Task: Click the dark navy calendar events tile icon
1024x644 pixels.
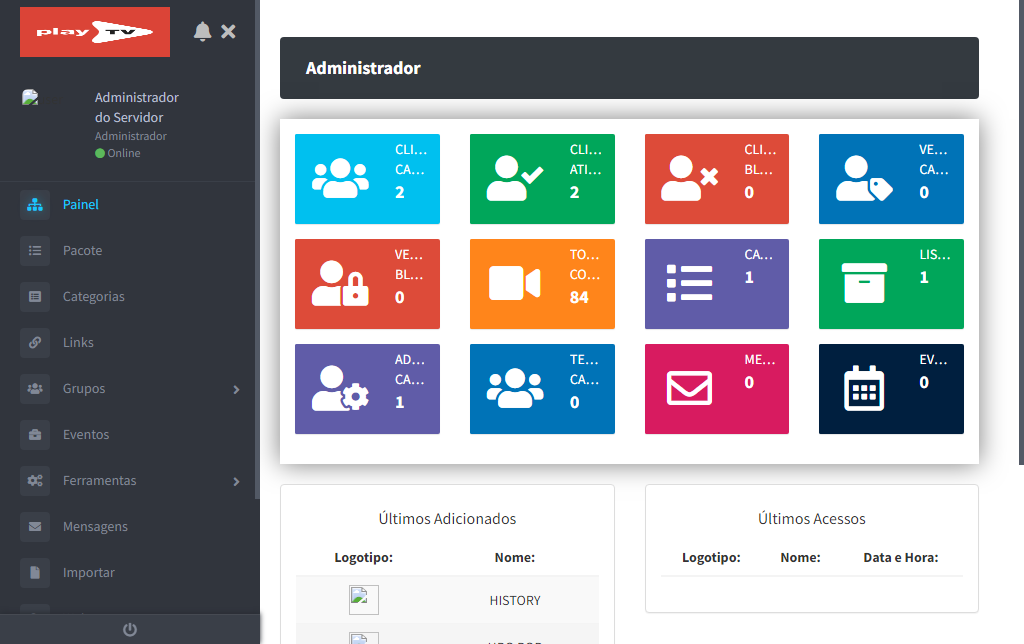Action: tap(864, 388)
